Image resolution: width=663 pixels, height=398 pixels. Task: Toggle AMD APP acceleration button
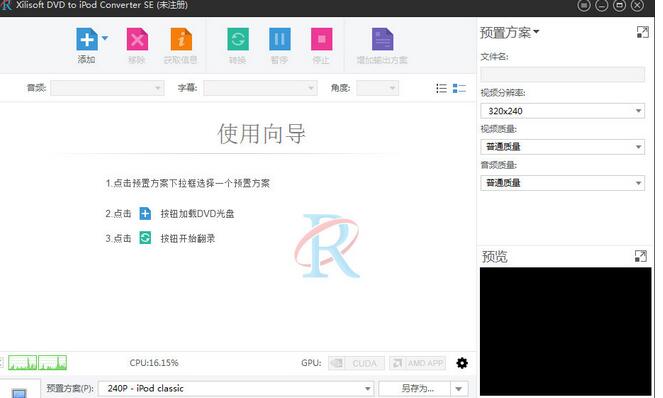pyautogui.click(x=417, y=363)
